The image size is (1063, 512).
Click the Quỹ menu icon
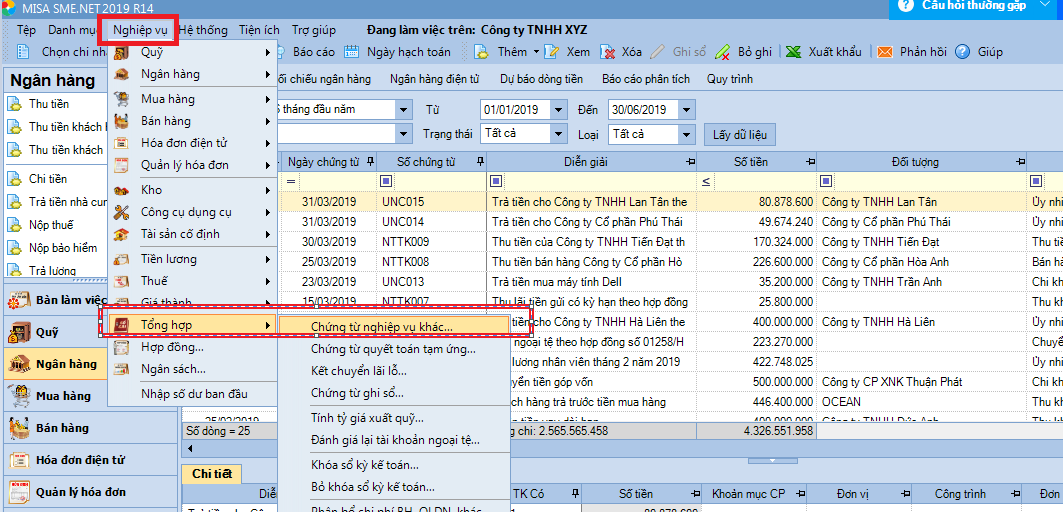coord(121,52)
